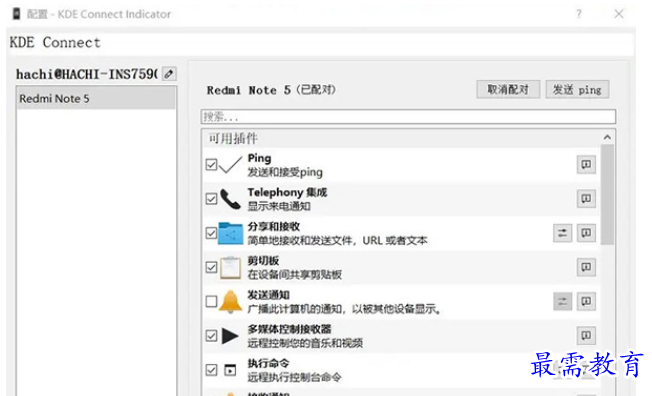The image size is (652, 396).
Task: Click the 可用插件 header text
Action: tap(233, 138)
